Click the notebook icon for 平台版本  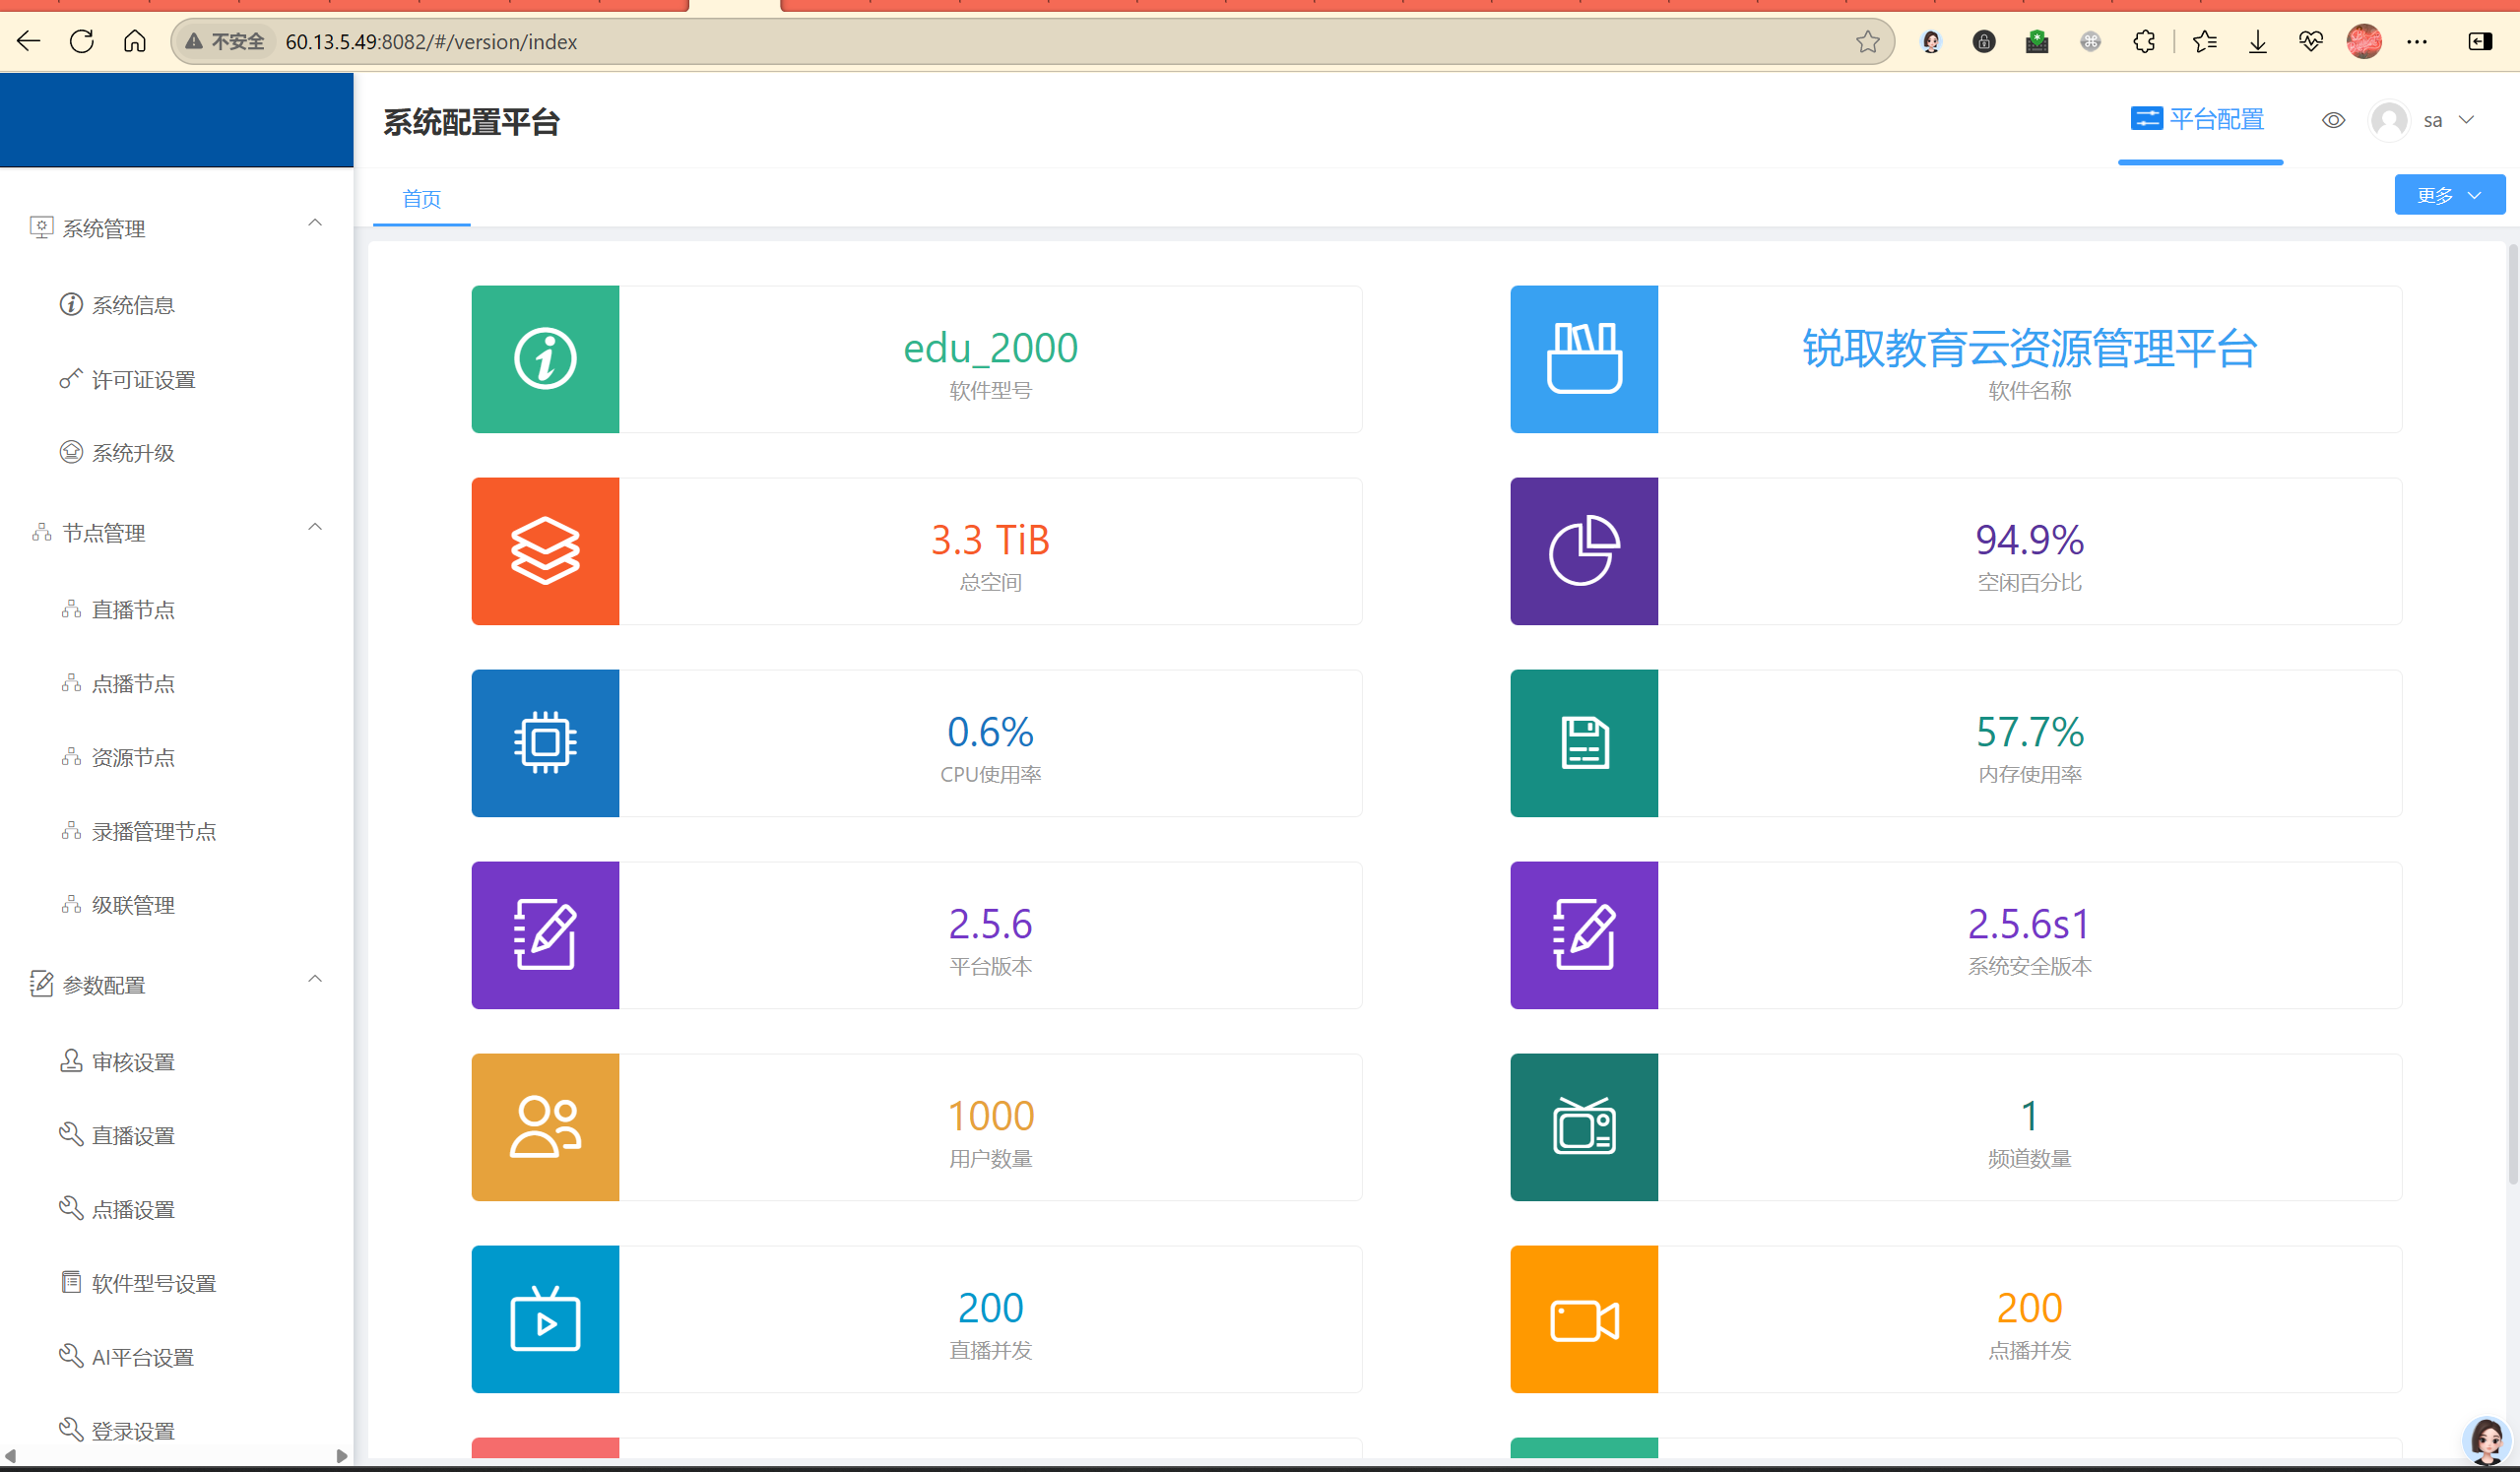coord(545,935)
